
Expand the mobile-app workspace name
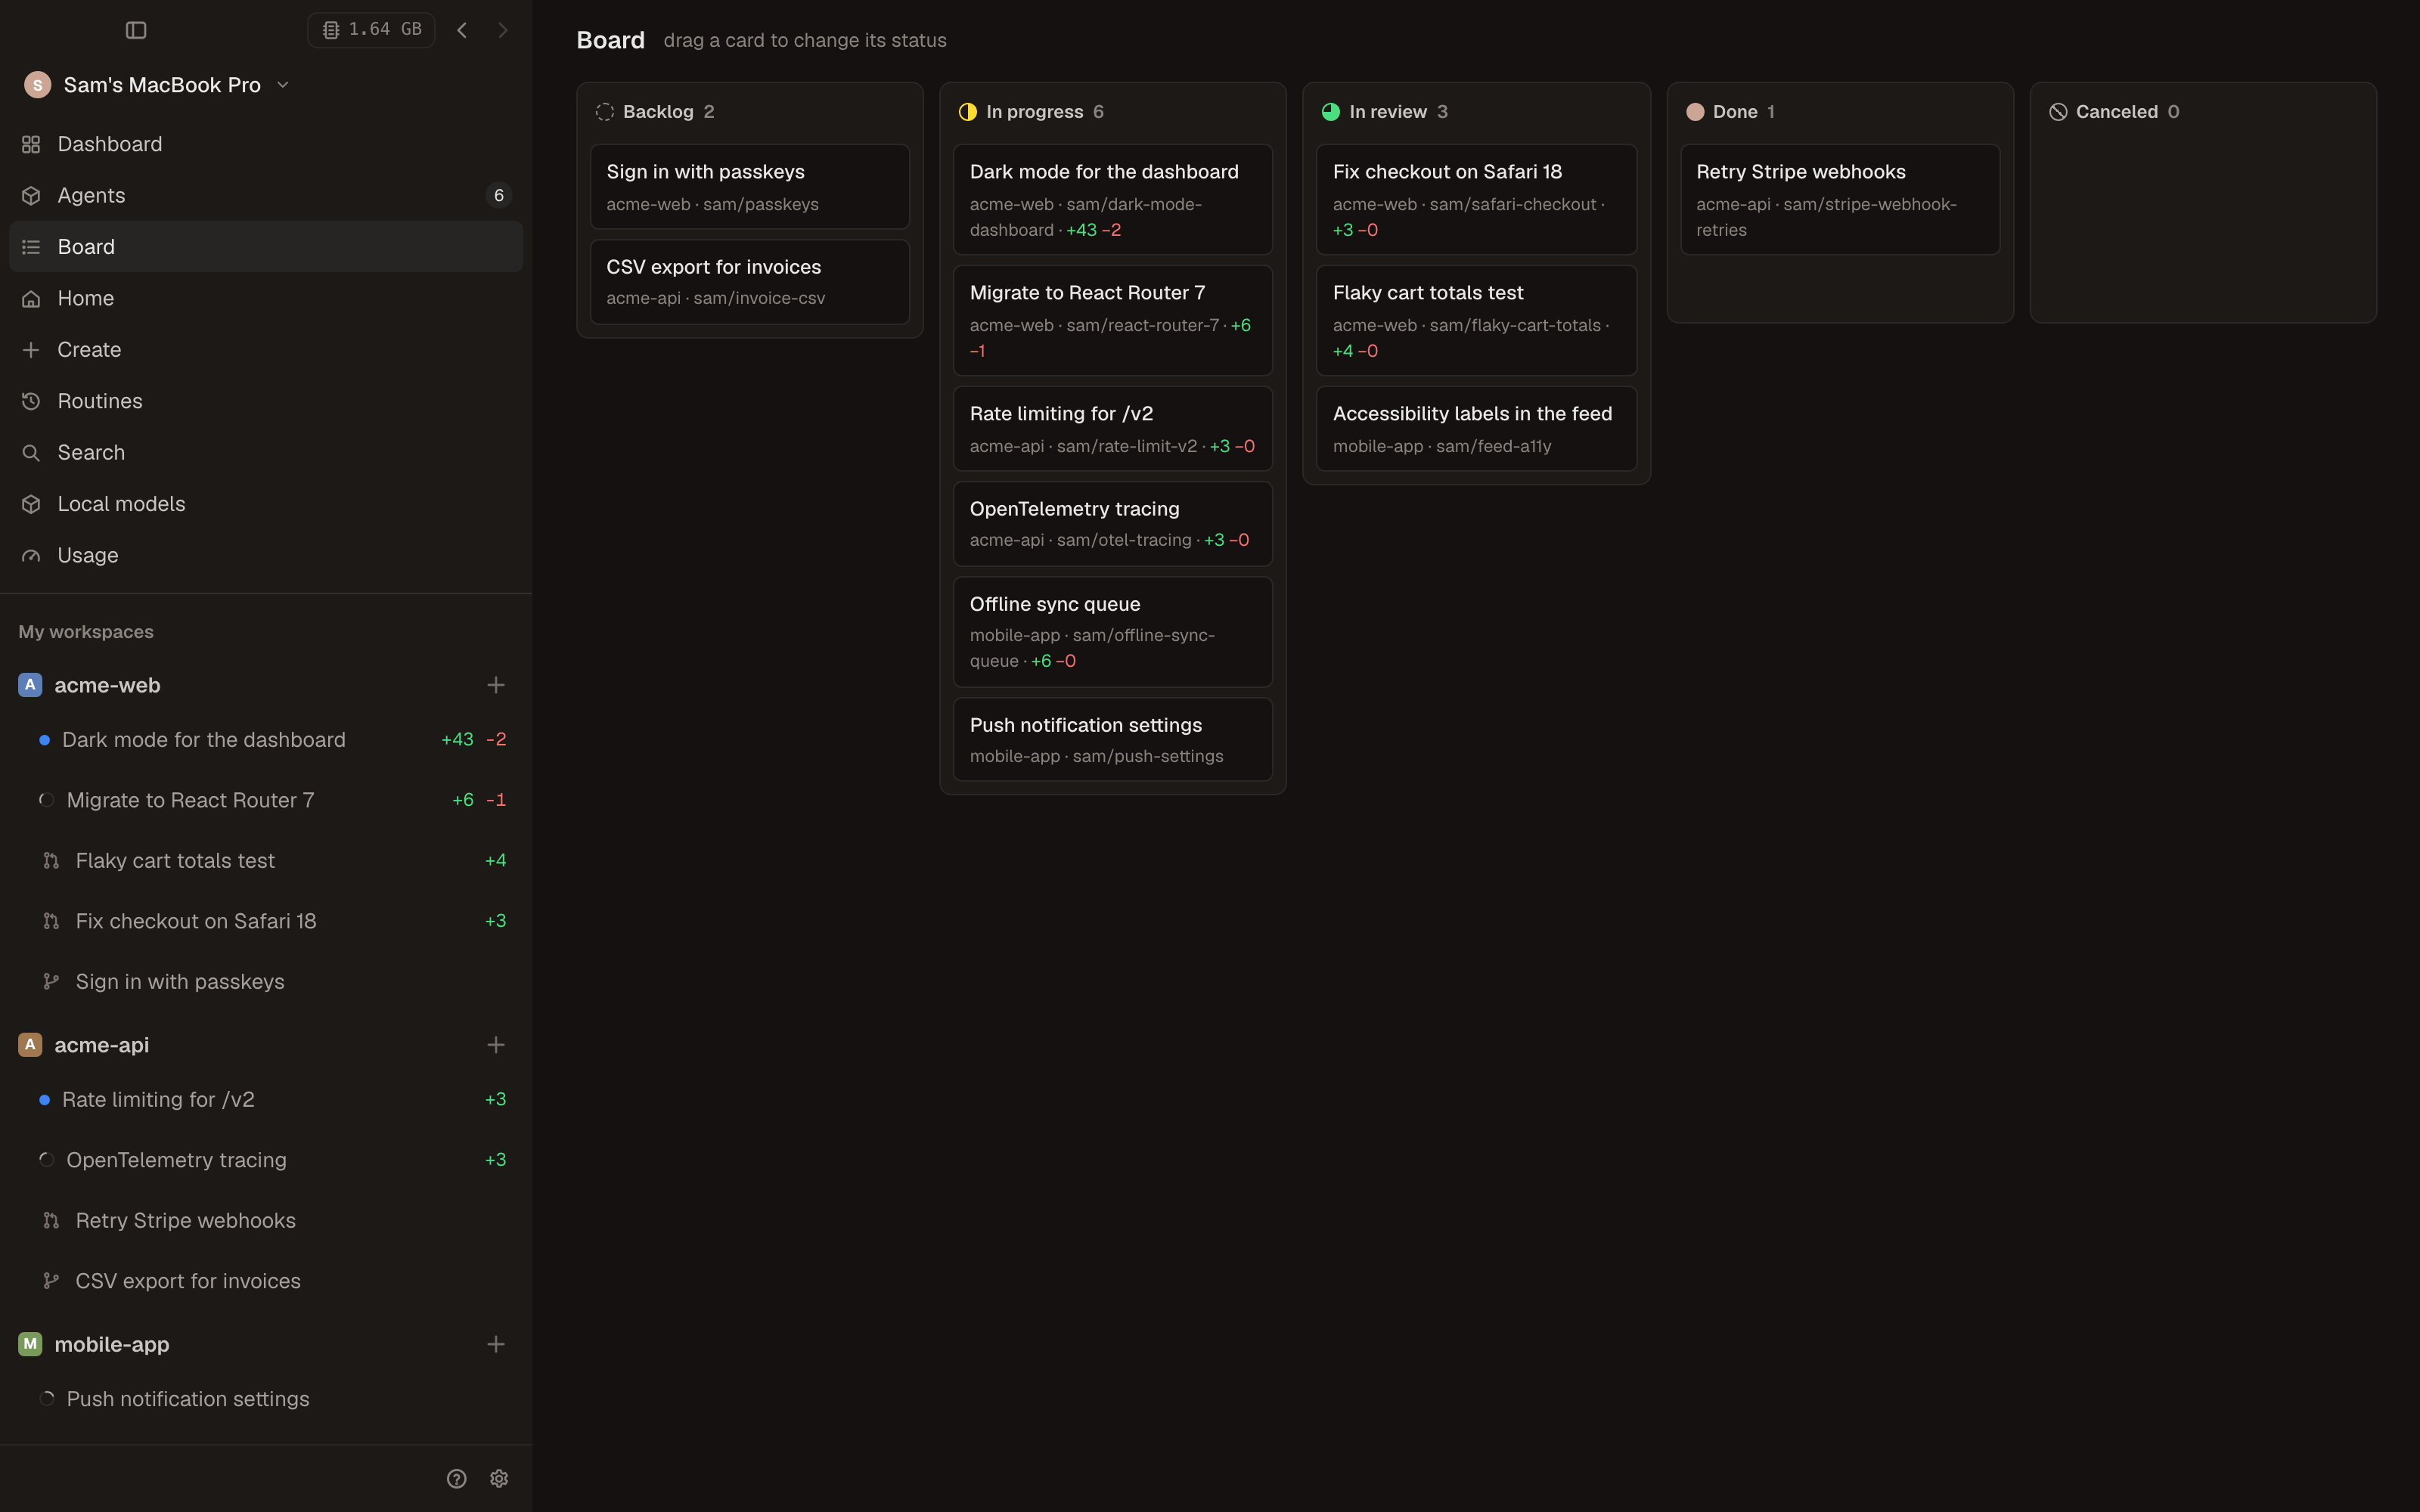coord(112,1344)
